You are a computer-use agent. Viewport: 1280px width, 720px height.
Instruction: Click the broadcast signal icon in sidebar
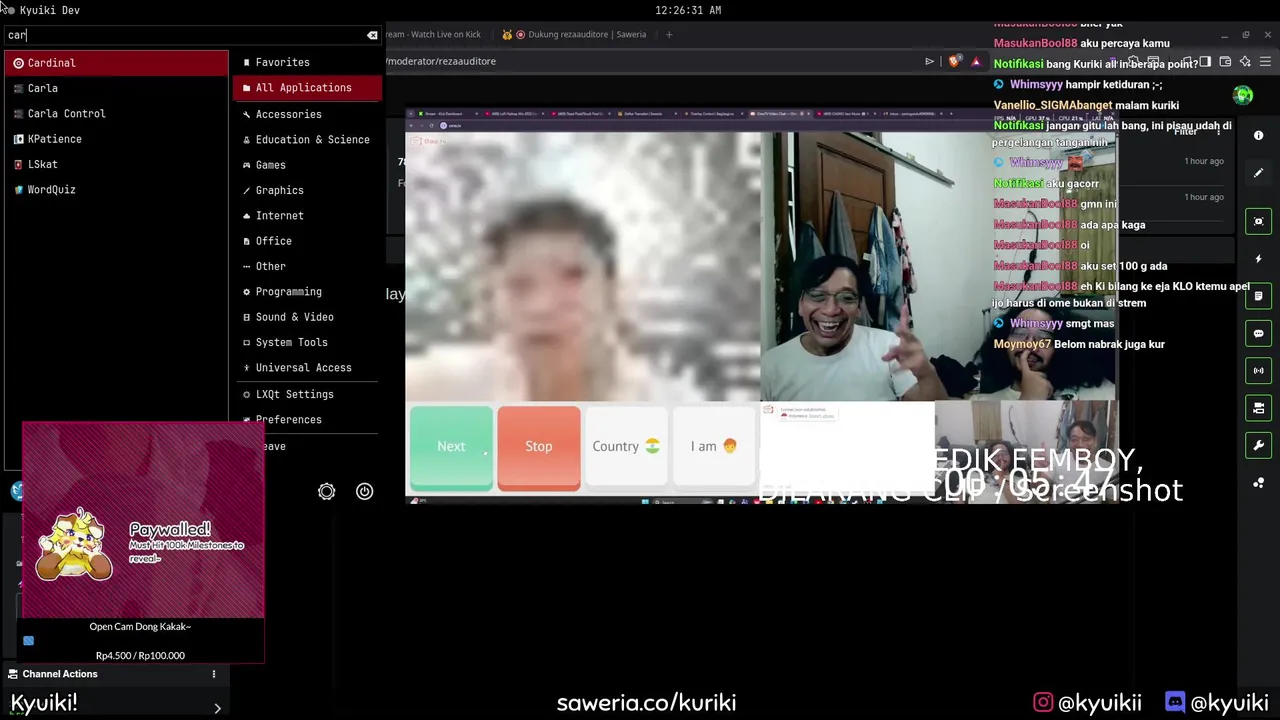pyautogui.click(x=1258, y=370)
